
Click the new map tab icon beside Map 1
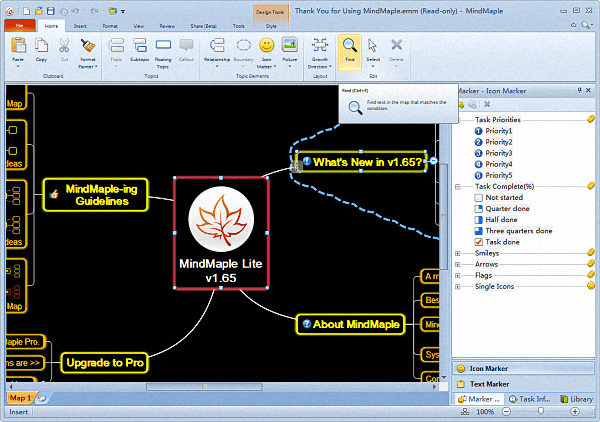tap(42, 398)
